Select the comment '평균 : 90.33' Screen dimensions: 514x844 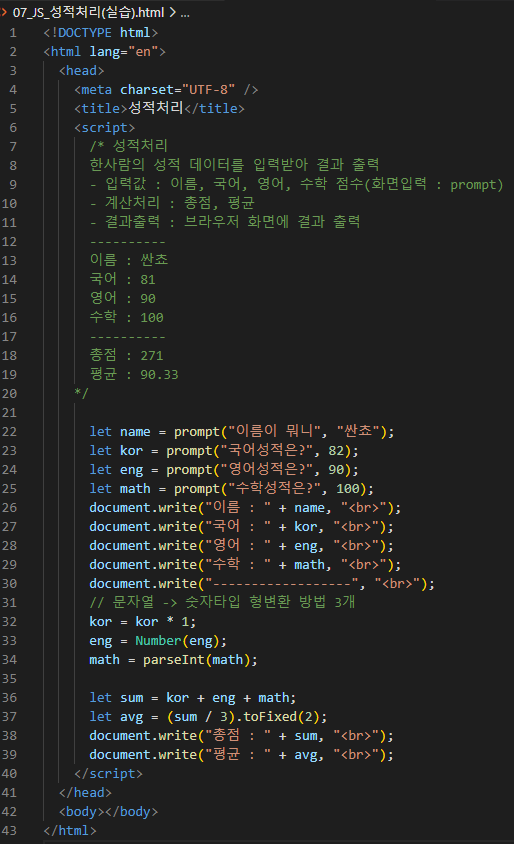pos(134,374)
